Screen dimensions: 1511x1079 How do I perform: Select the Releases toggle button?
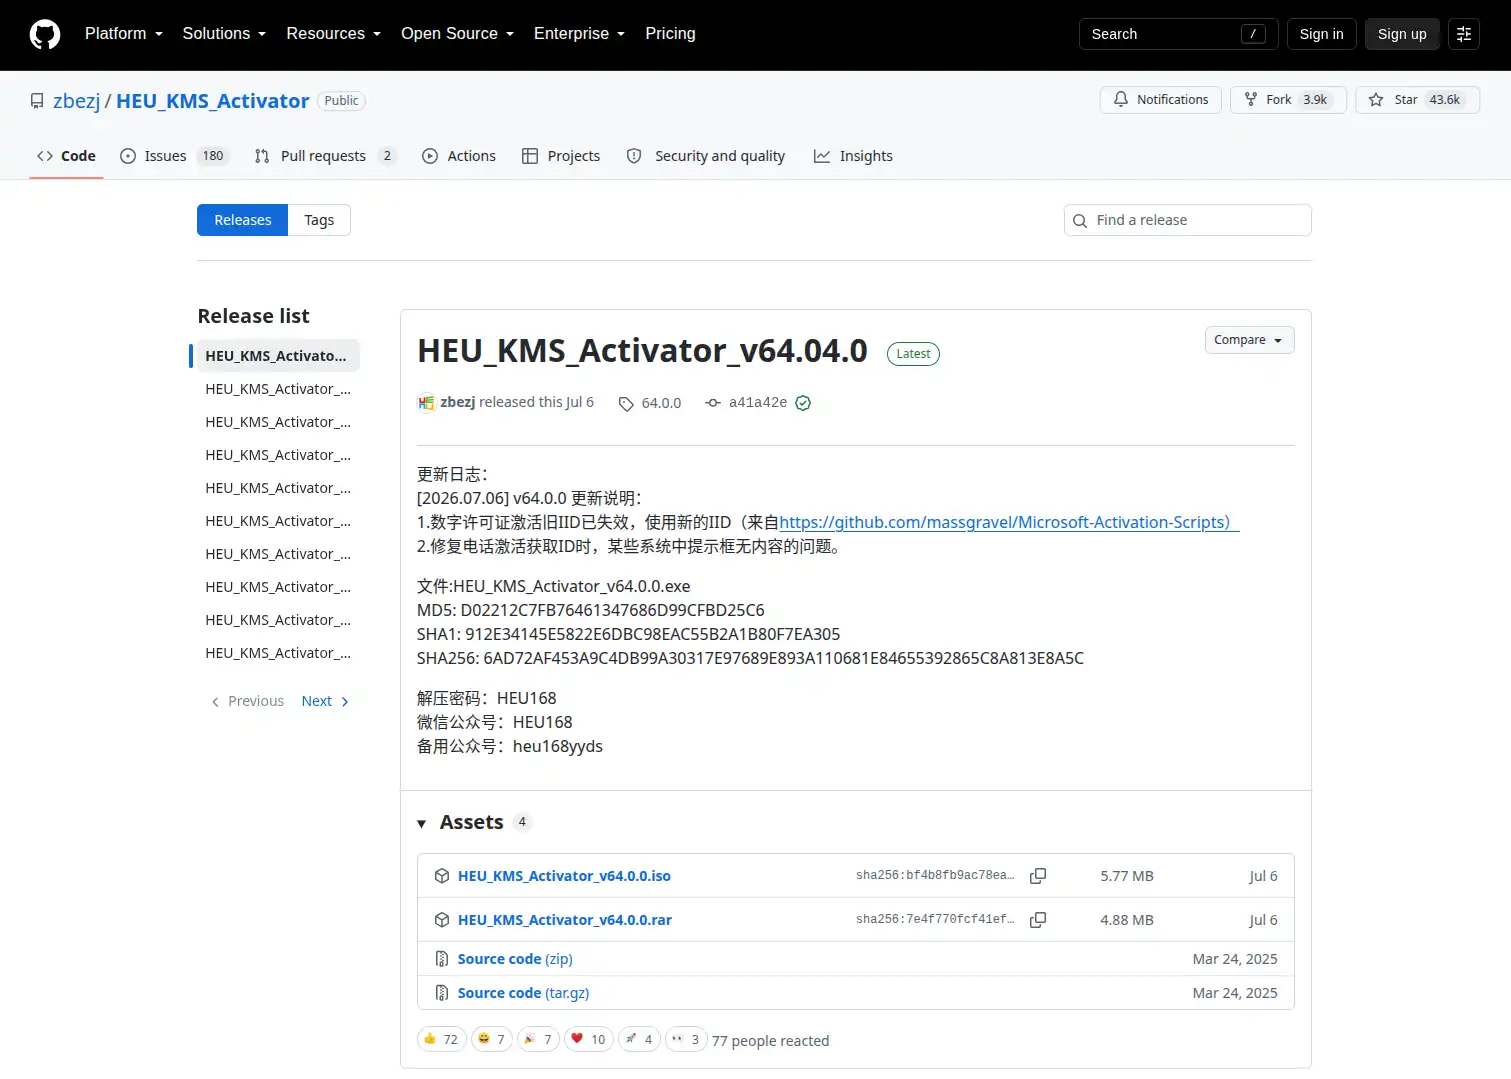(242, 220)
